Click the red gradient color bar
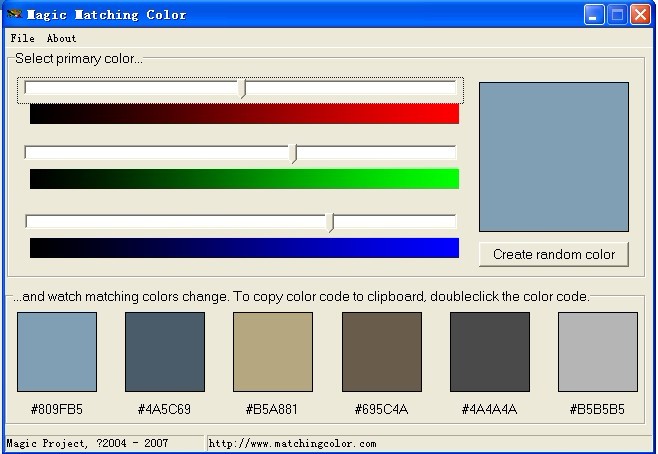 pyautogui.click(x=244, y=114)
